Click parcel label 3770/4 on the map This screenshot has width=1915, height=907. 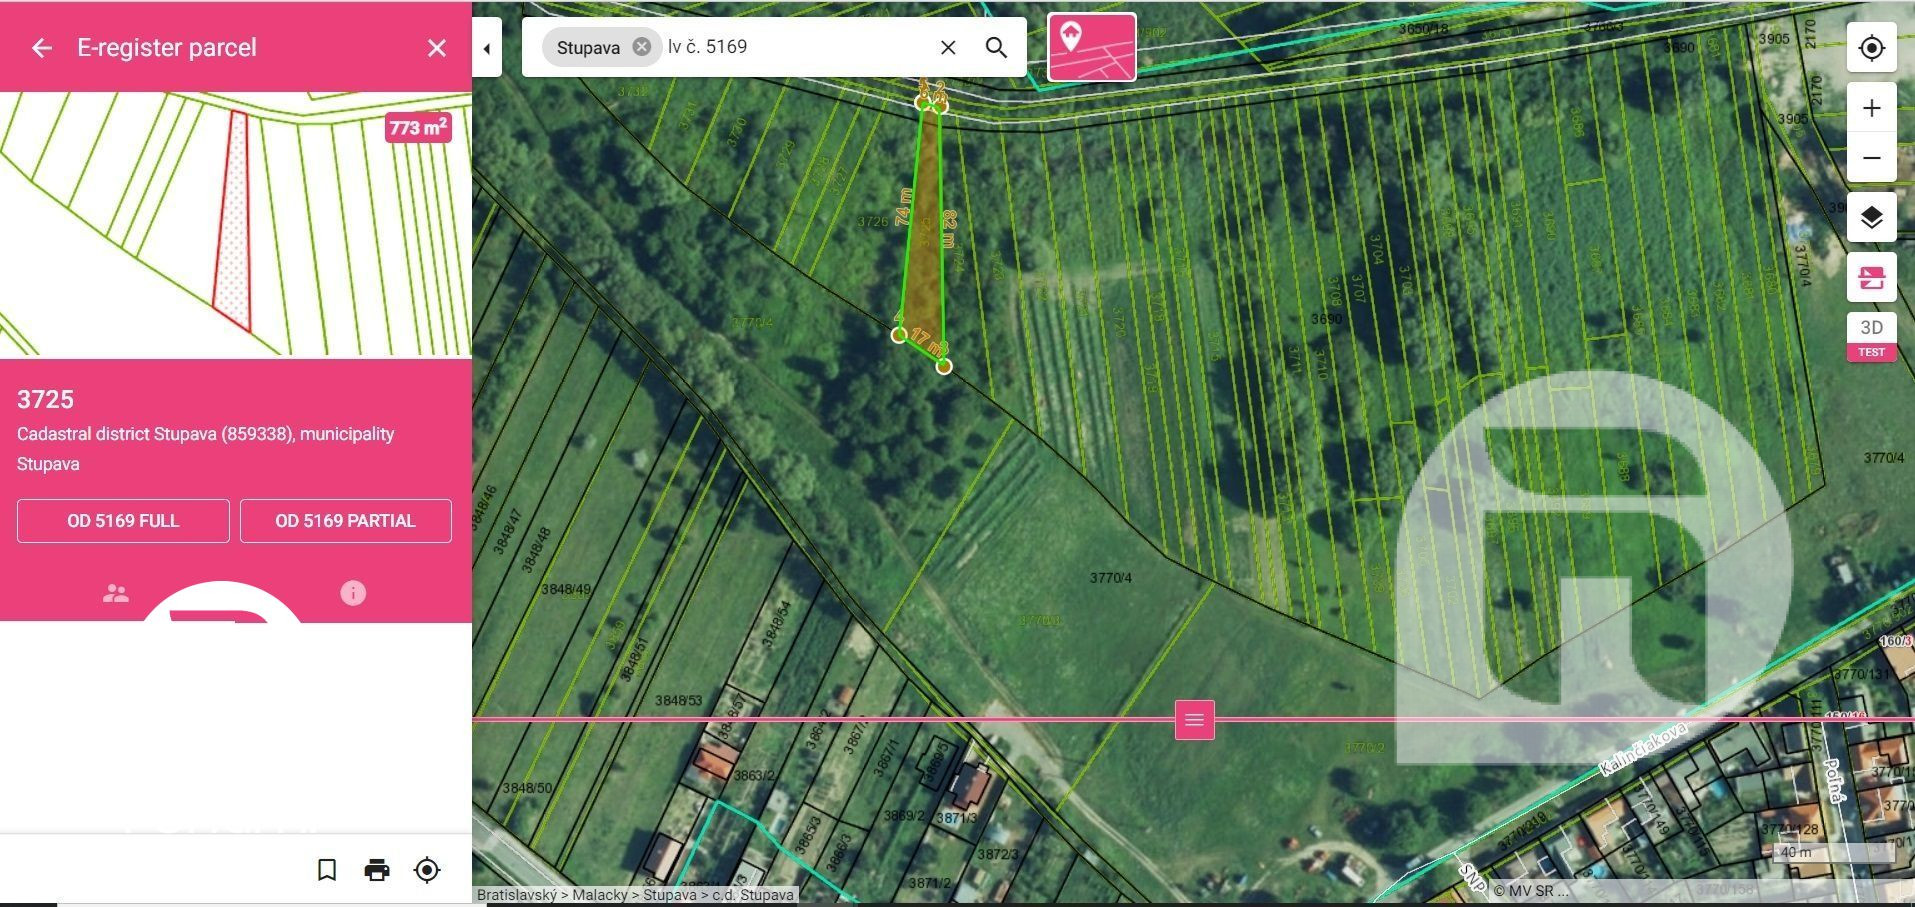(1111, 578)
